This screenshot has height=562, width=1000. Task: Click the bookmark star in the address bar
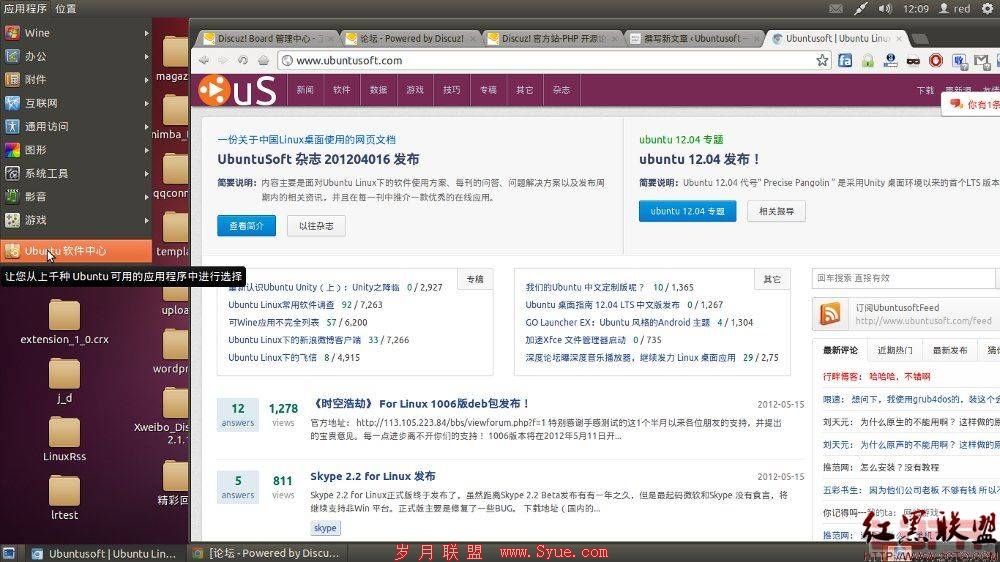click(822, 61)
